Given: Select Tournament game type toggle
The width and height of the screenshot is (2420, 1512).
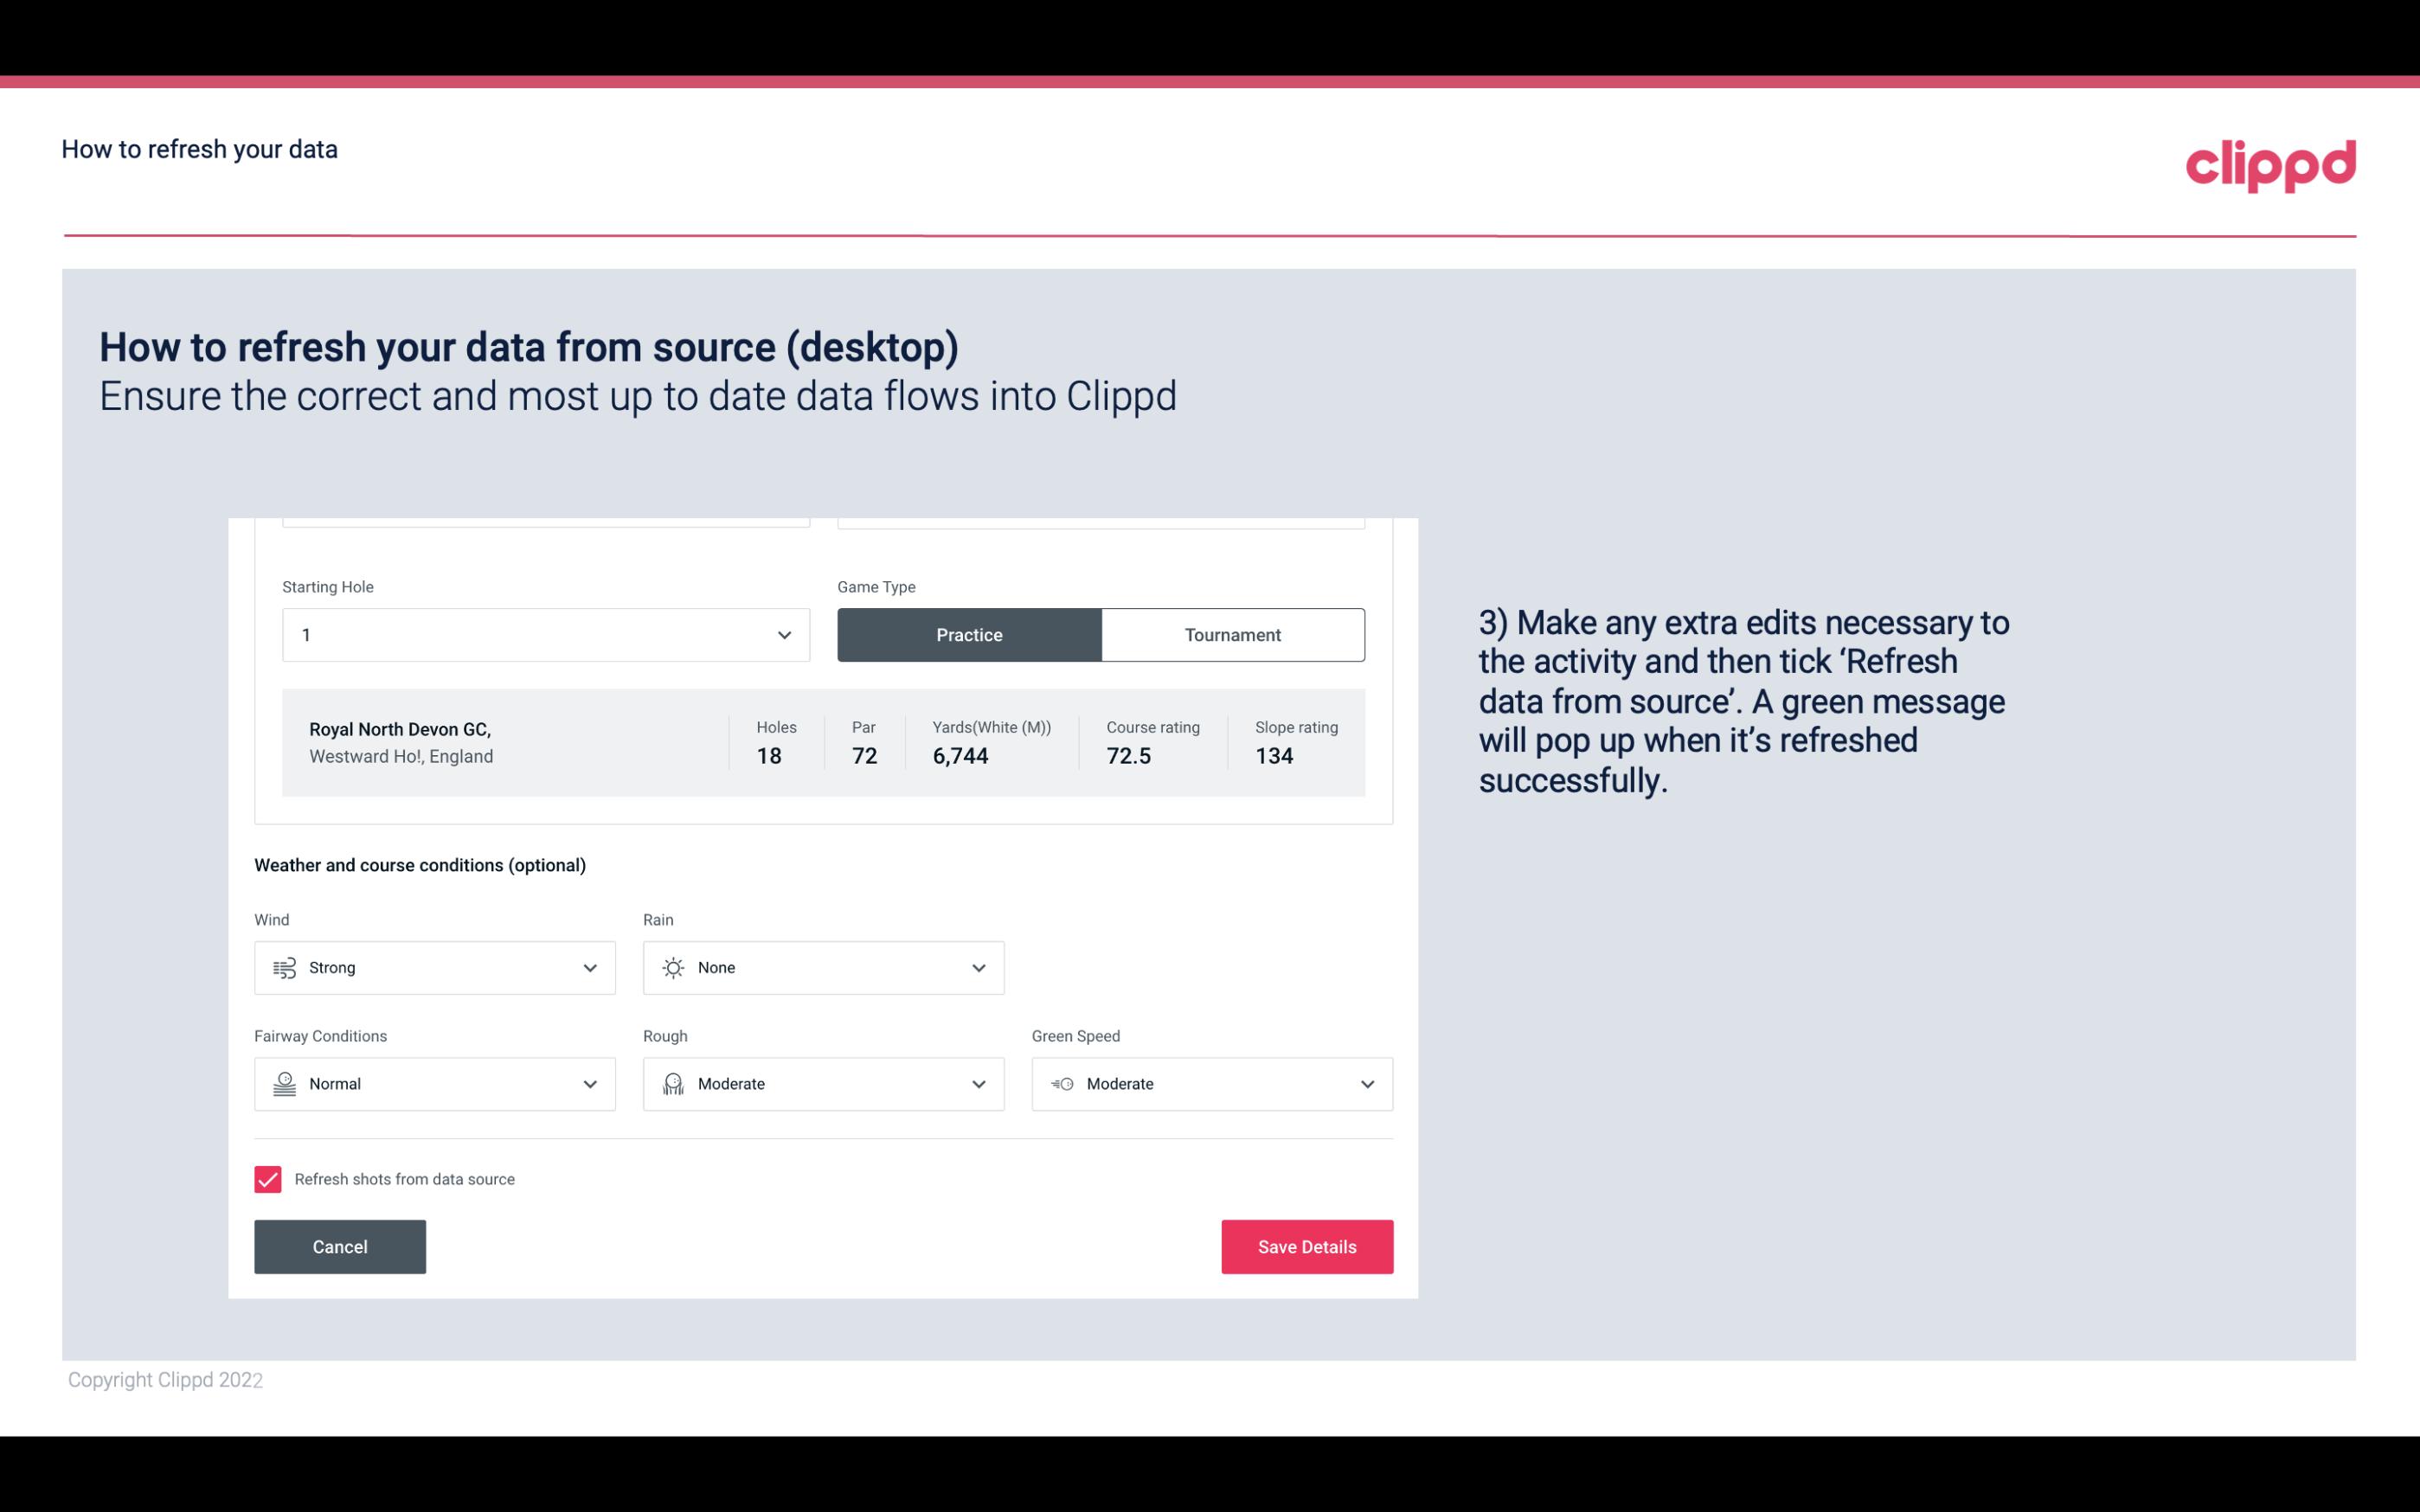Looking at the screenshot, I should 1232,632.
